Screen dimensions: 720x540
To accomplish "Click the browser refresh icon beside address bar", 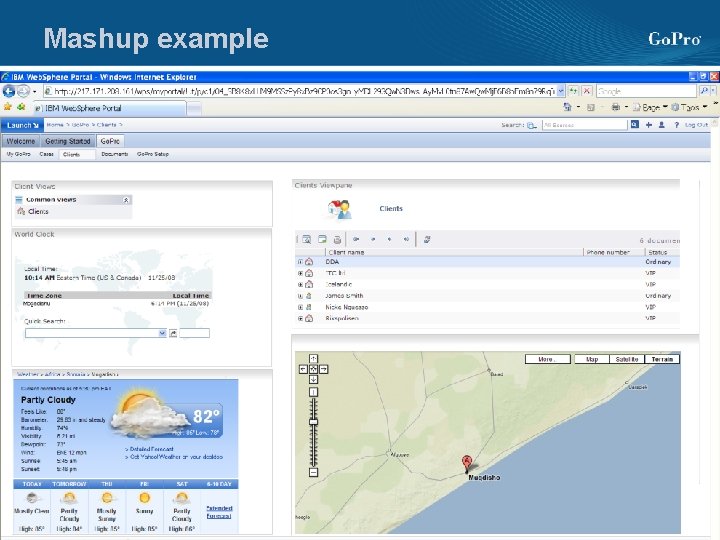I will coord(573,91).
